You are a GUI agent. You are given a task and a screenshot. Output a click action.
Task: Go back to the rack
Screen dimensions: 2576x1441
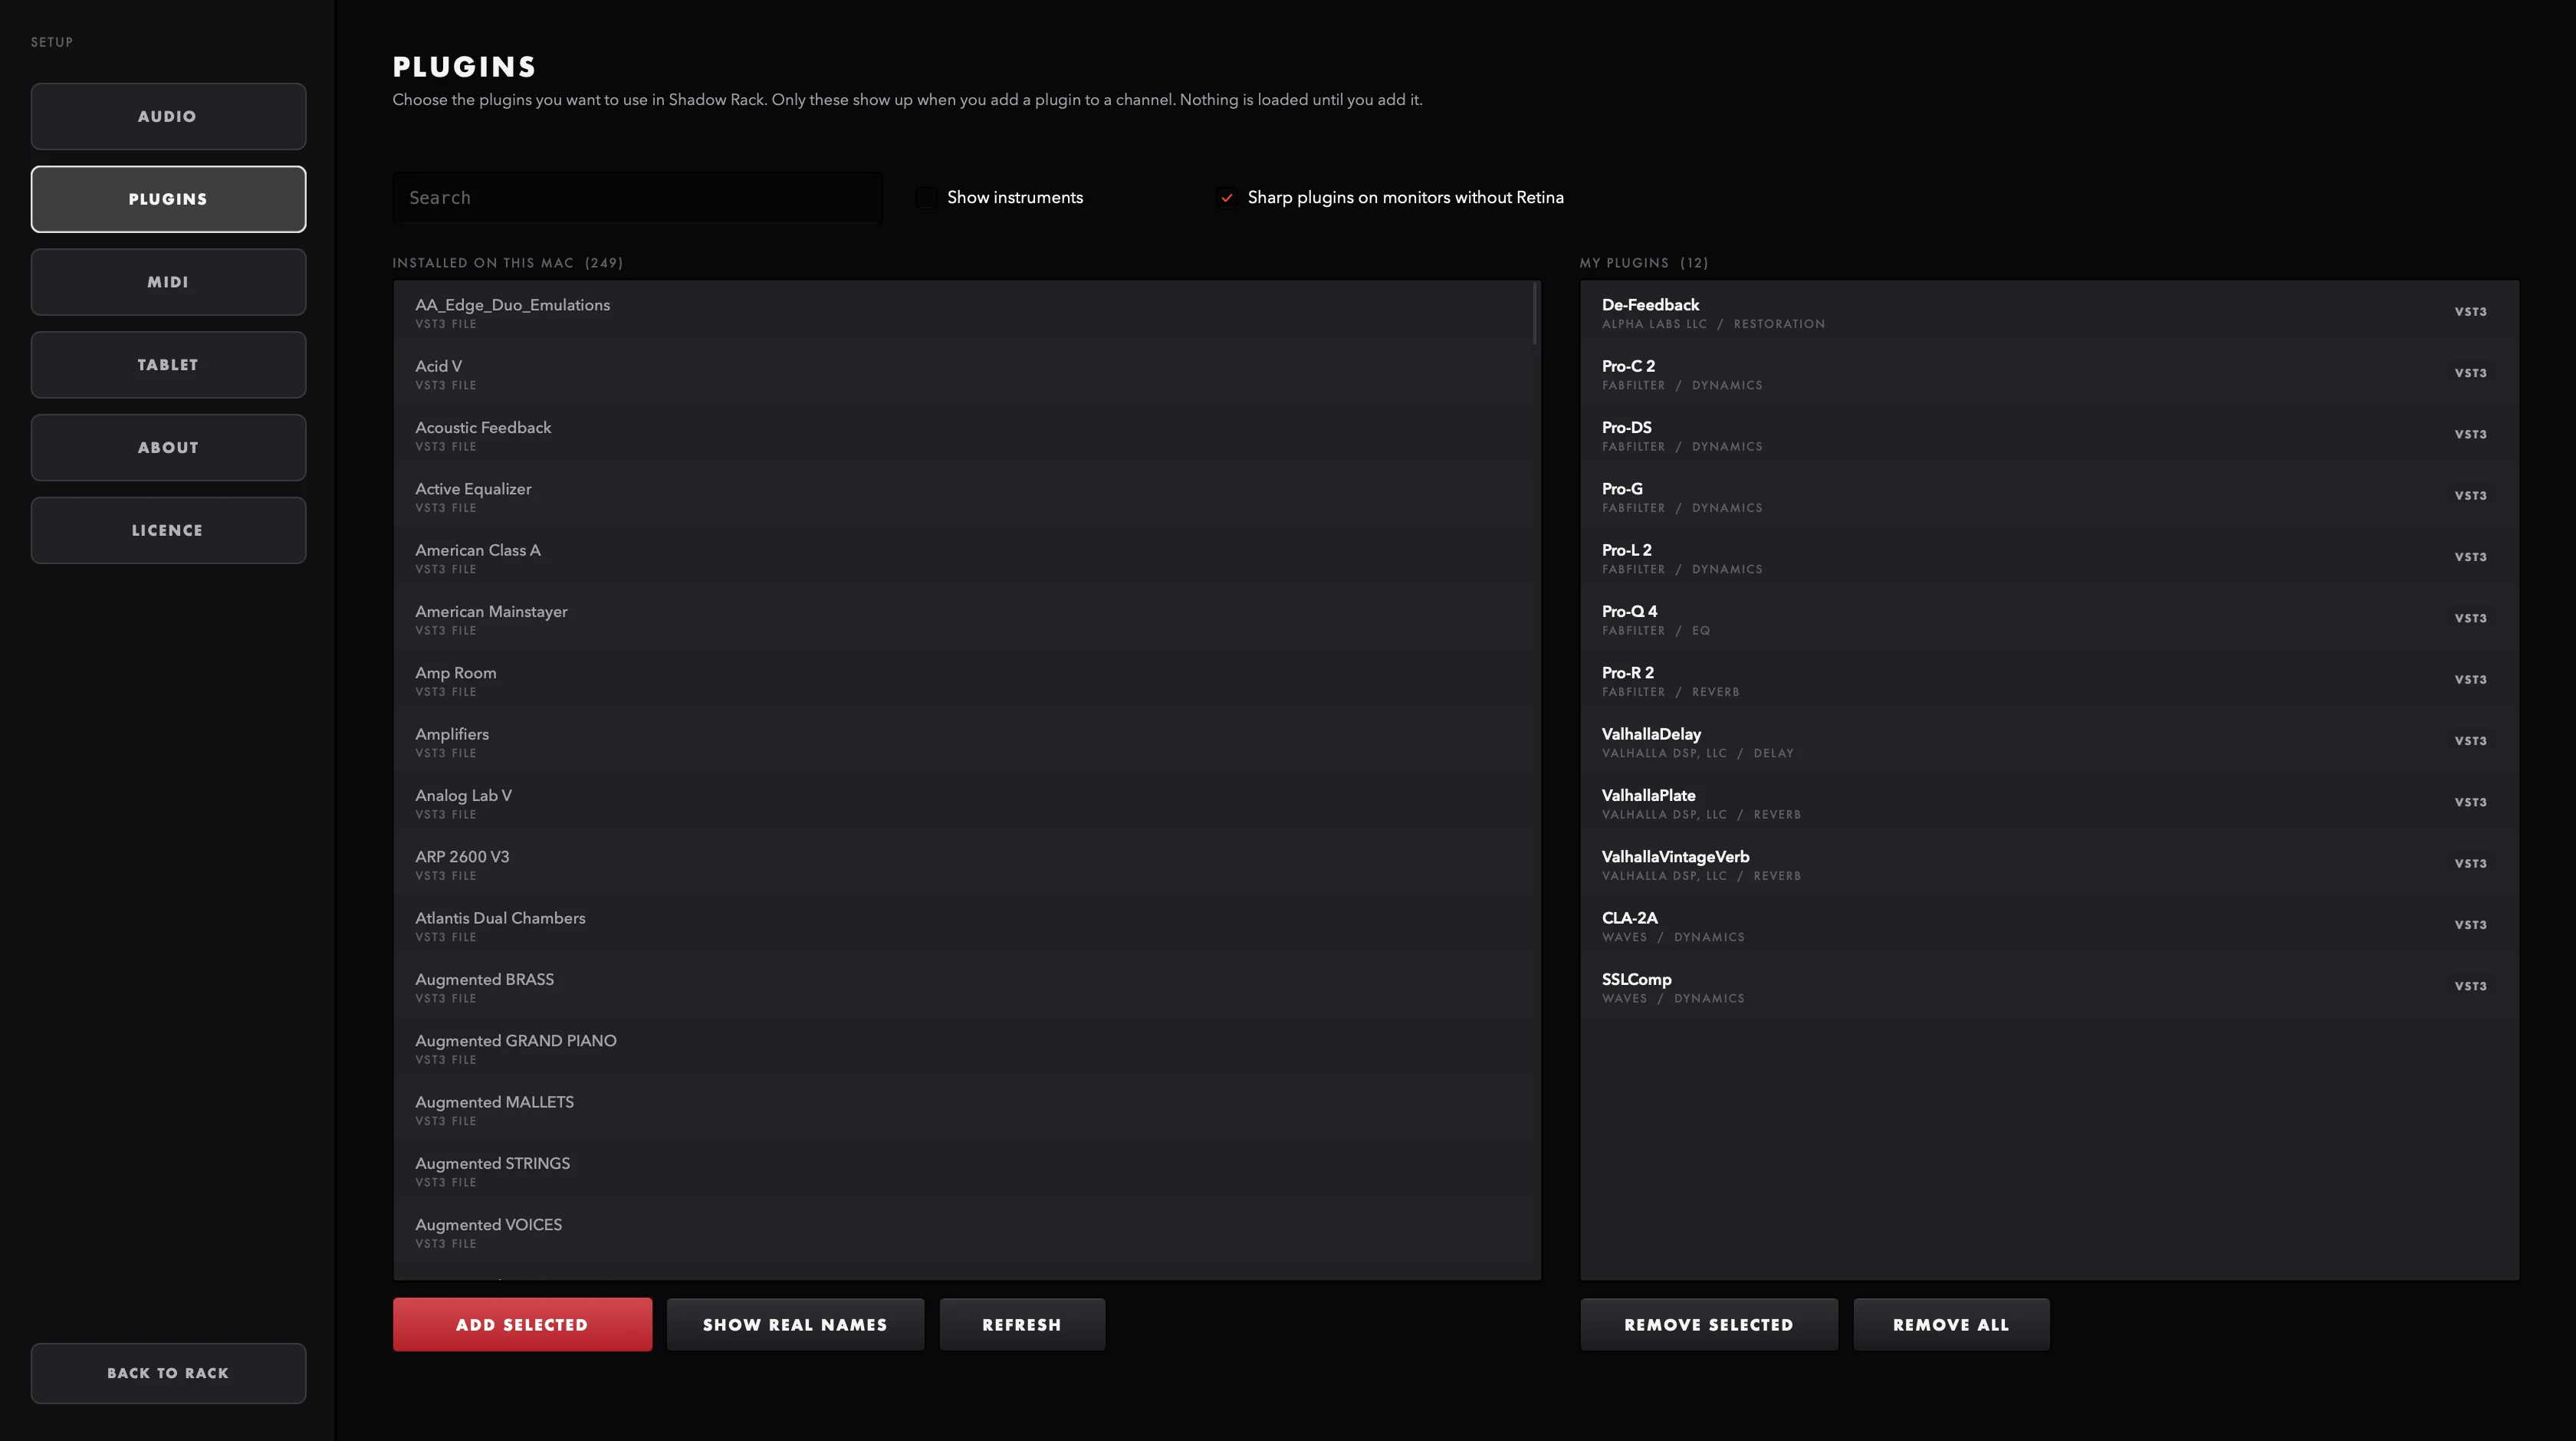pyautogui.click(x=168, y=1373)
